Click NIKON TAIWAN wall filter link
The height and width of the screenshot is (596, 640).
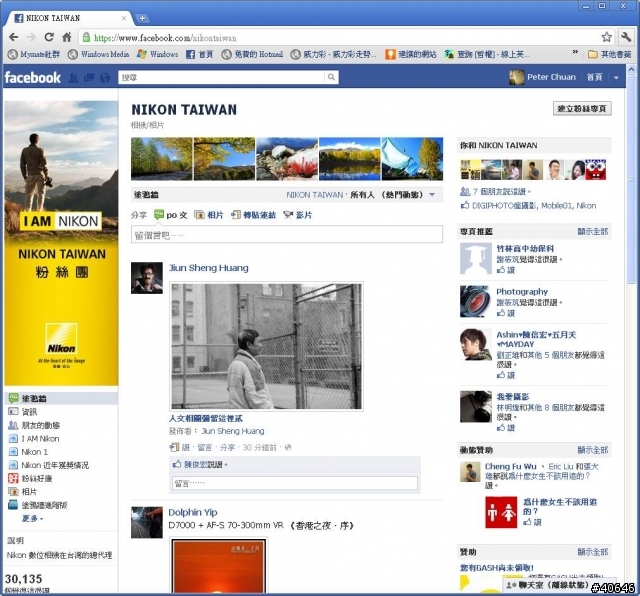[x=314, y=195]
